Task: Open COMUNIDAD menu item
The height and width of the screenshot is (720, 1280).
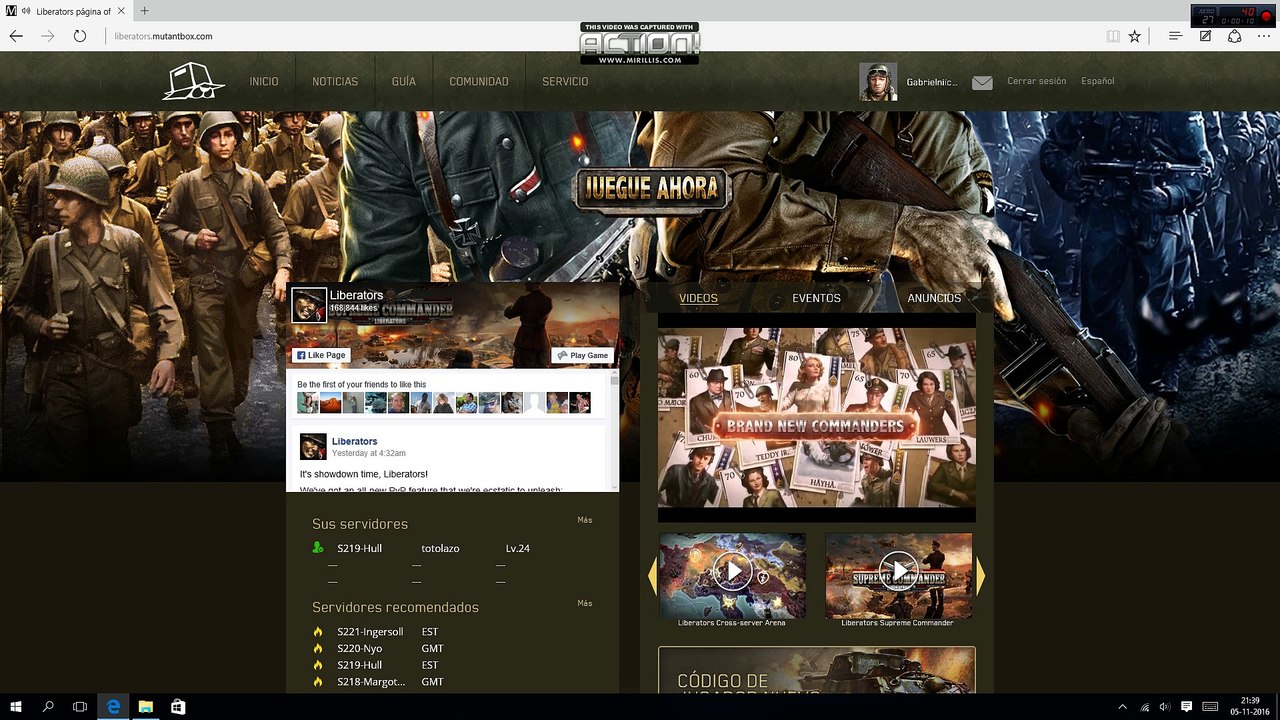Action: click(479, 82)
